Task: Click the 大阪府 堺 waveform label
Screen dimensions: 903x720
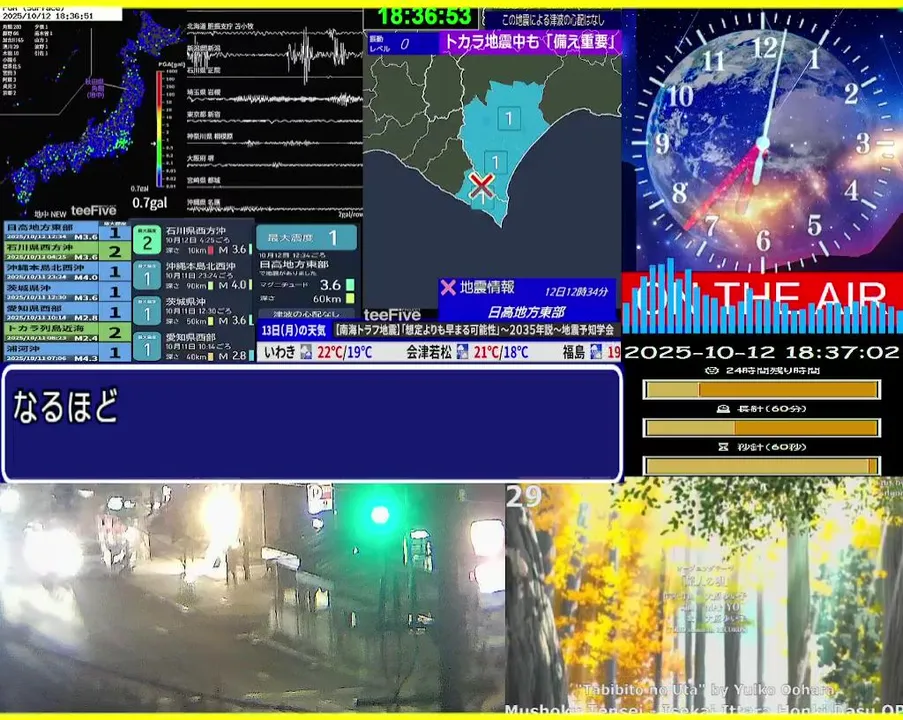Action: pos(200,158)
